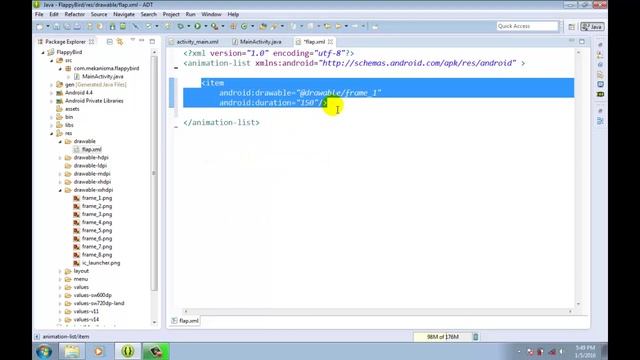Collapse the src folder

coord(52,60)
